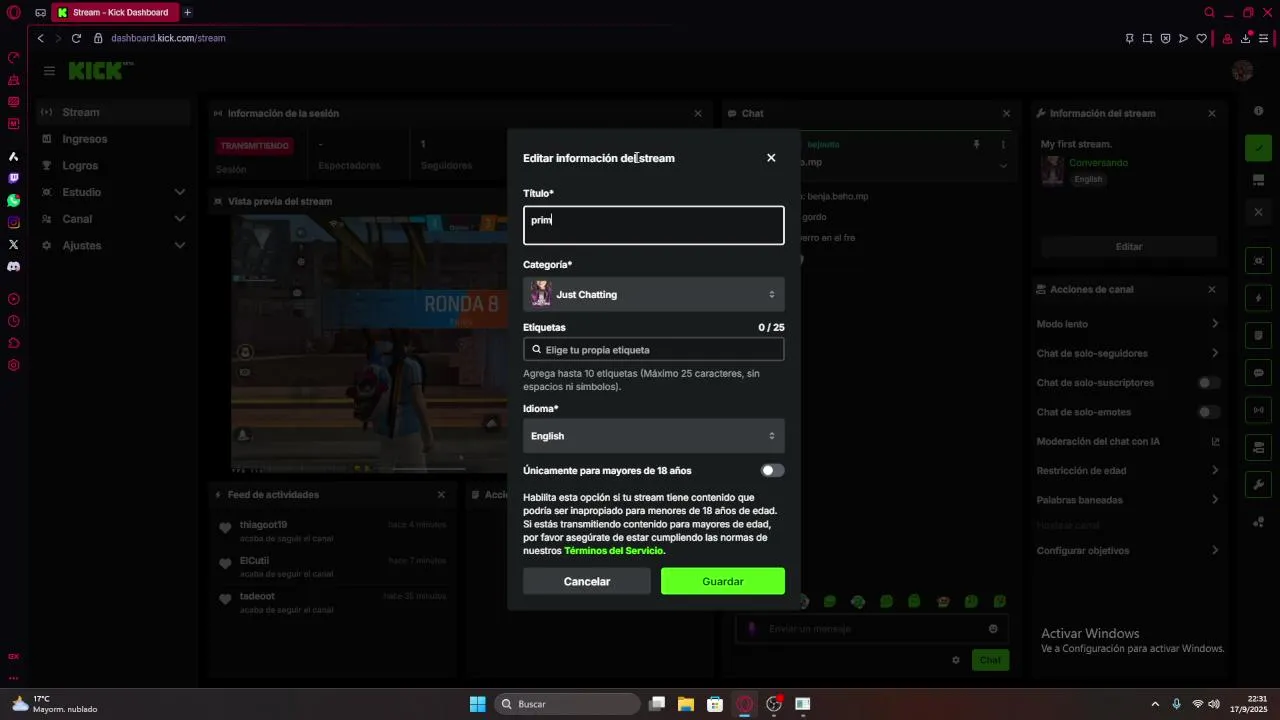Open a new browser tab
This screenshot has width=1280, height=720.
coord(187,12)
